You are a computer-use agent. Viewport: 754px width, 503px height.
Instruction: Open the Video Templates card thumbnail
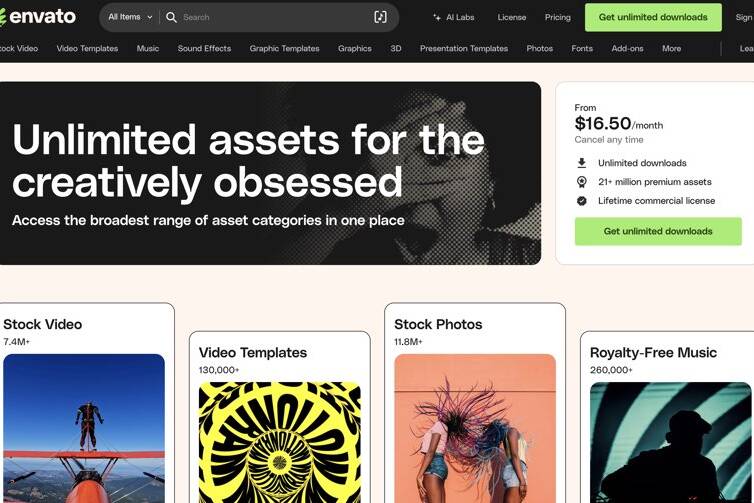(x=279, y=442)
